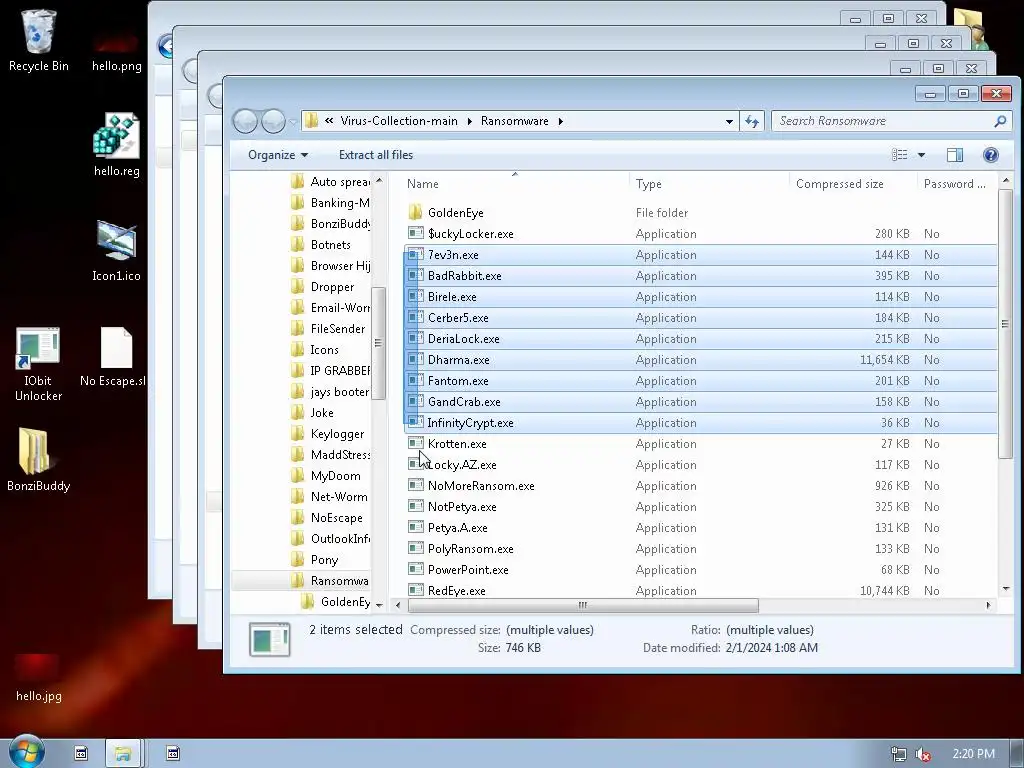Open the view options dropdown arrow

click(x=921, y=155)
